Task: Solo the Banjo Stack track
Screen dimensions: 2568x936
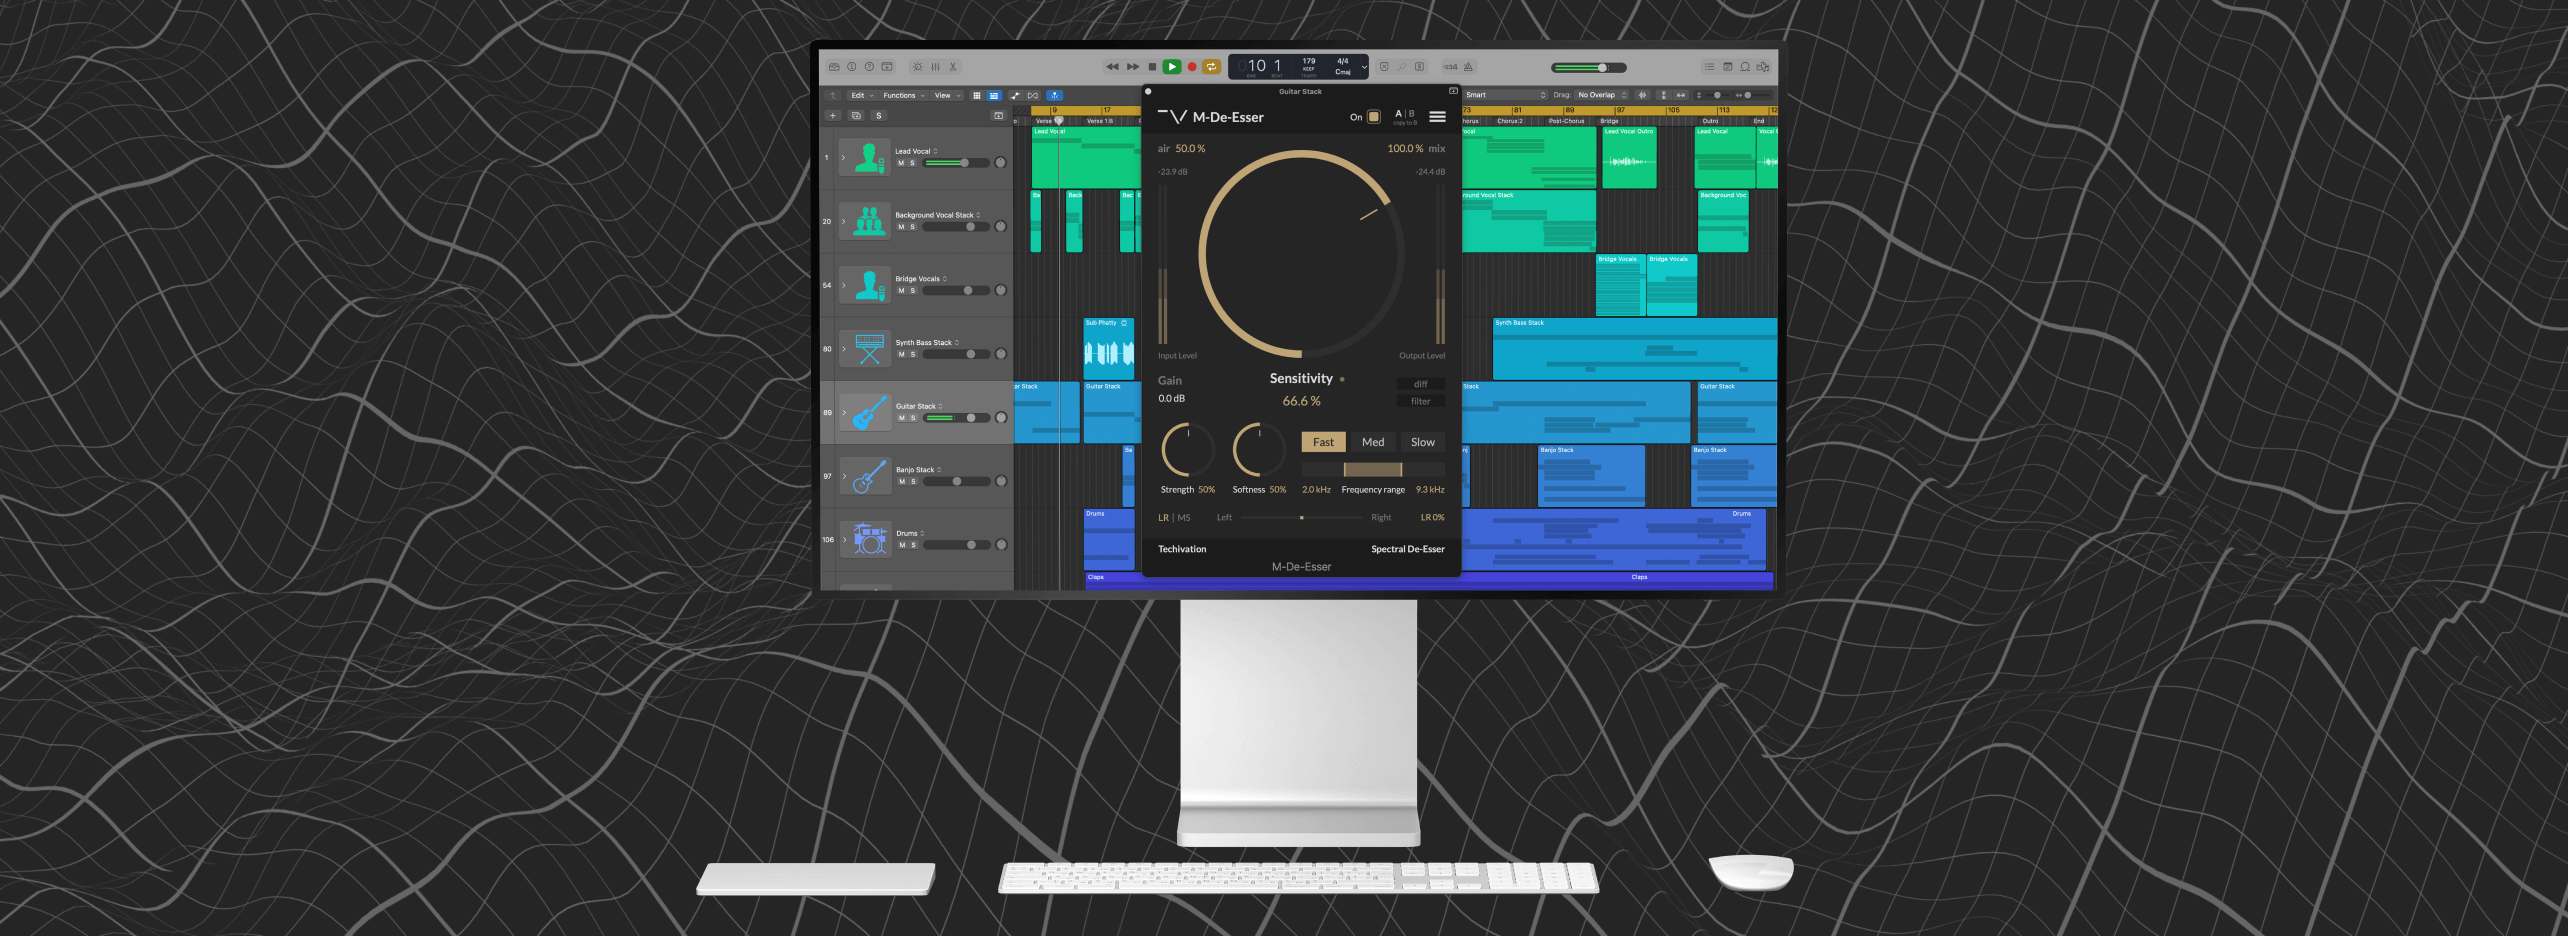Action: coord(913,482)
